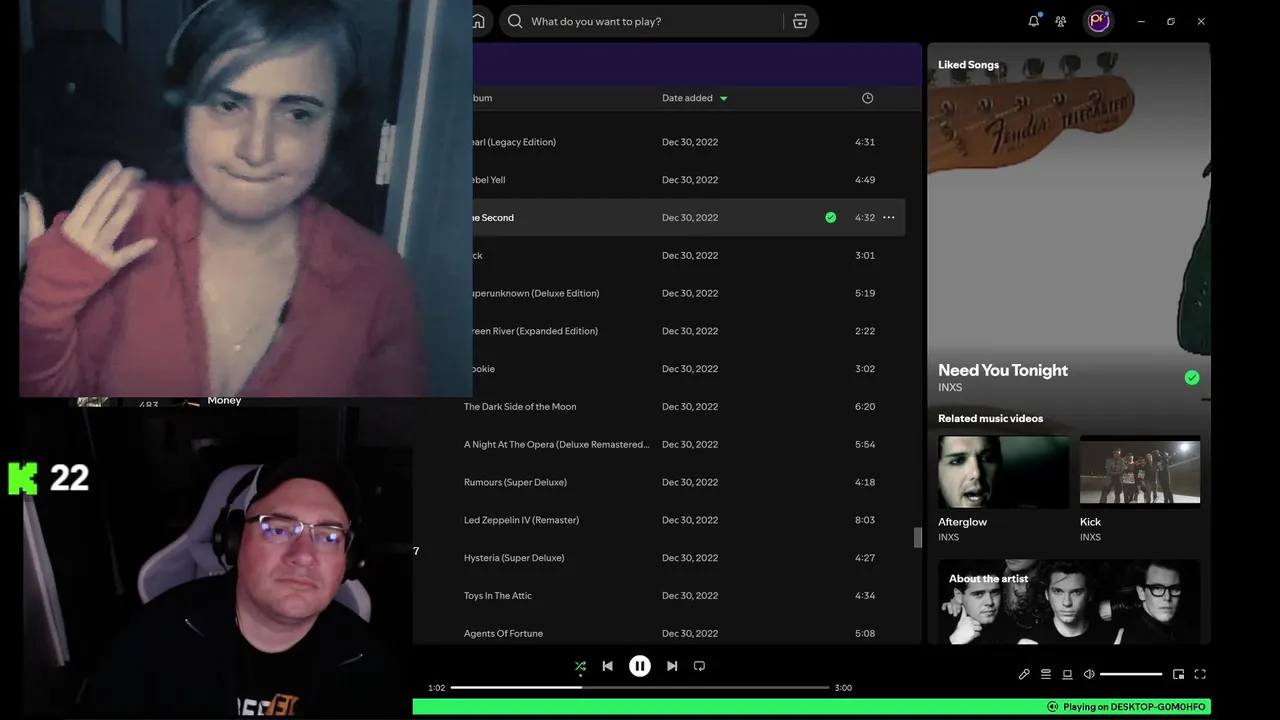This screenshot has width=1280, height=720.
Task: Open the play queue icon
Action: 1046,674
